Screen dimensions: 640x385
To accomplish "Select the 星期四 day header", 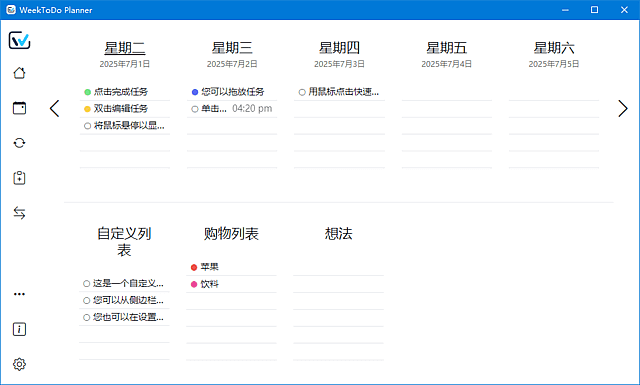I will pos(339,48).
